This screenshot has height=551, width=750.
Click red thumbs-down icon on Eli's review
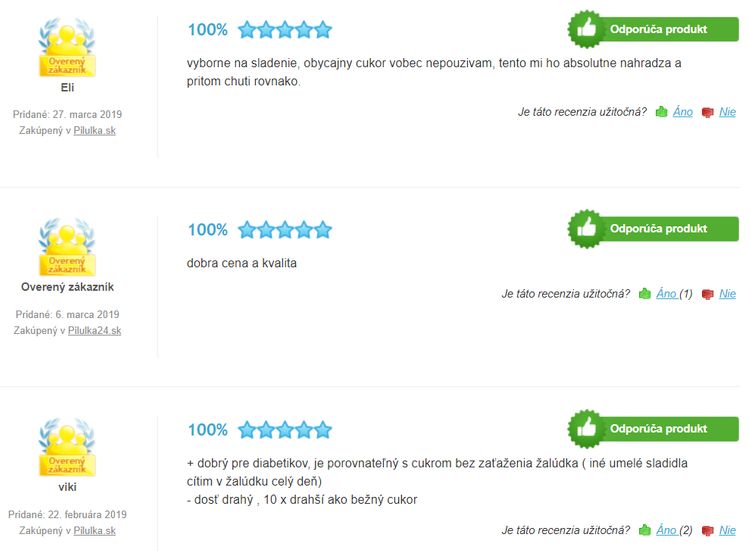[x=707, y=112]
